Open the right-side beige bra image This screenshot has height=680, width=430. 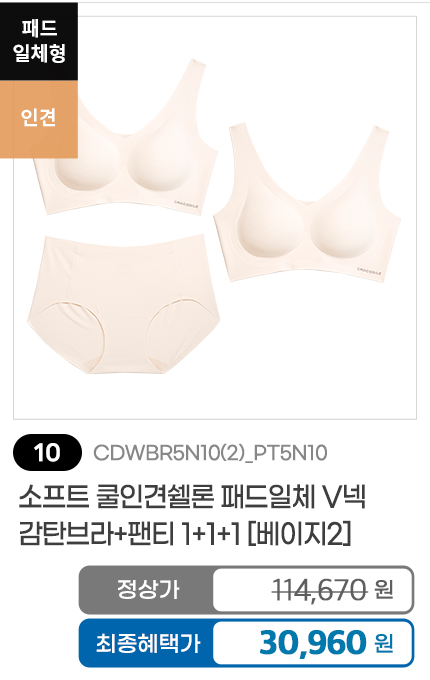[x=308, y=204]
